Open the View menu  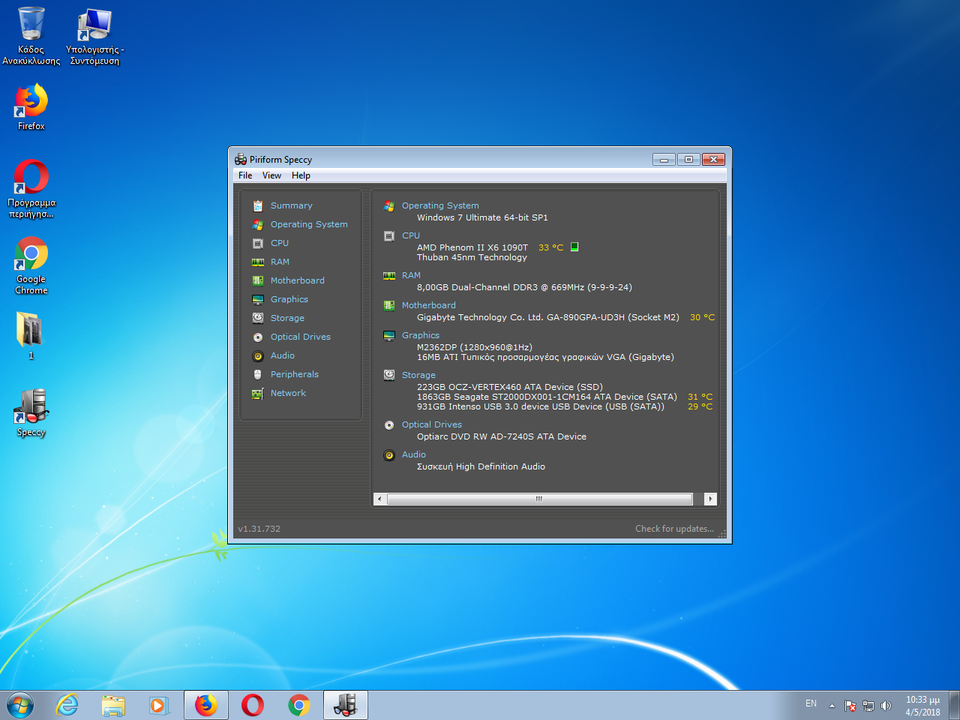(x=271, y=176)
